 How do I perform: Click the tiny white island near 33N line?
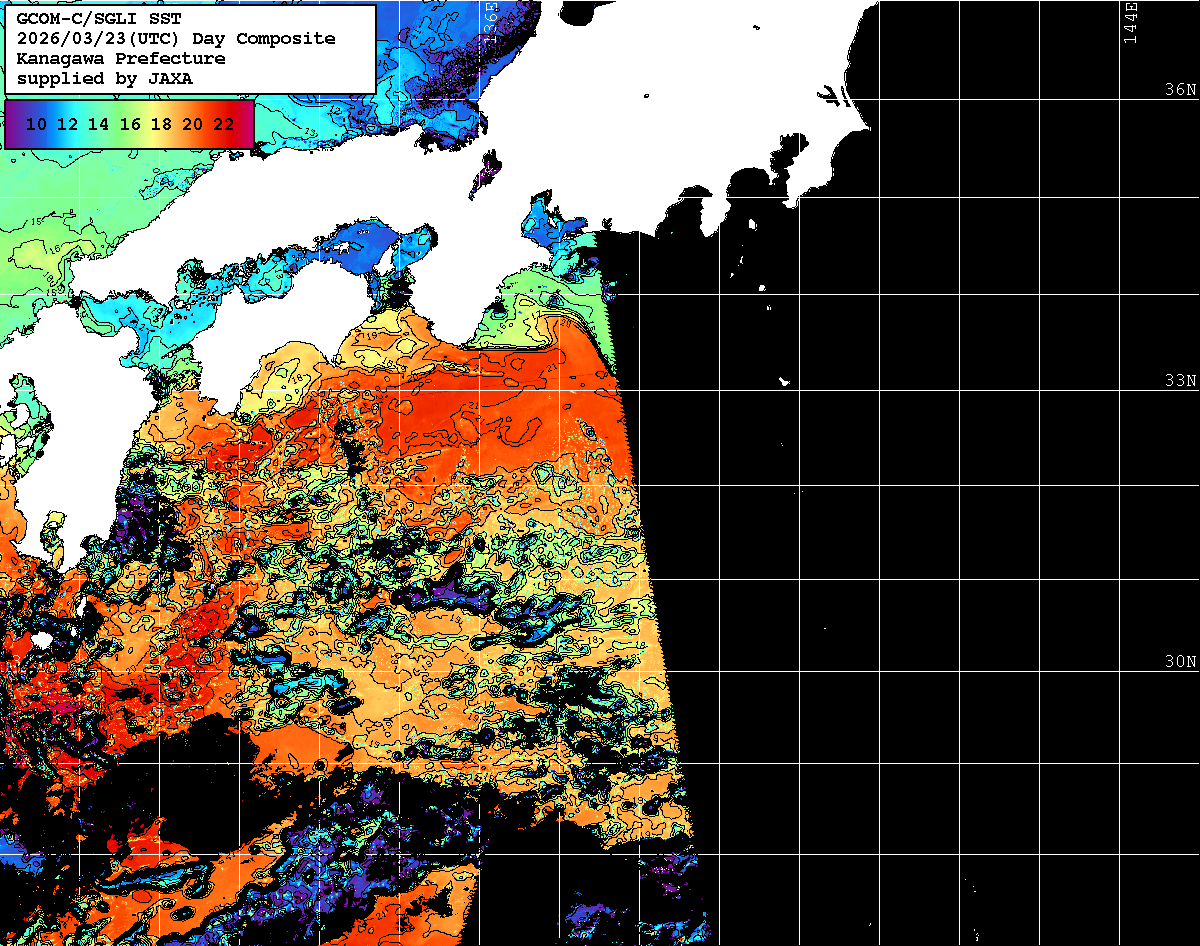784,381
